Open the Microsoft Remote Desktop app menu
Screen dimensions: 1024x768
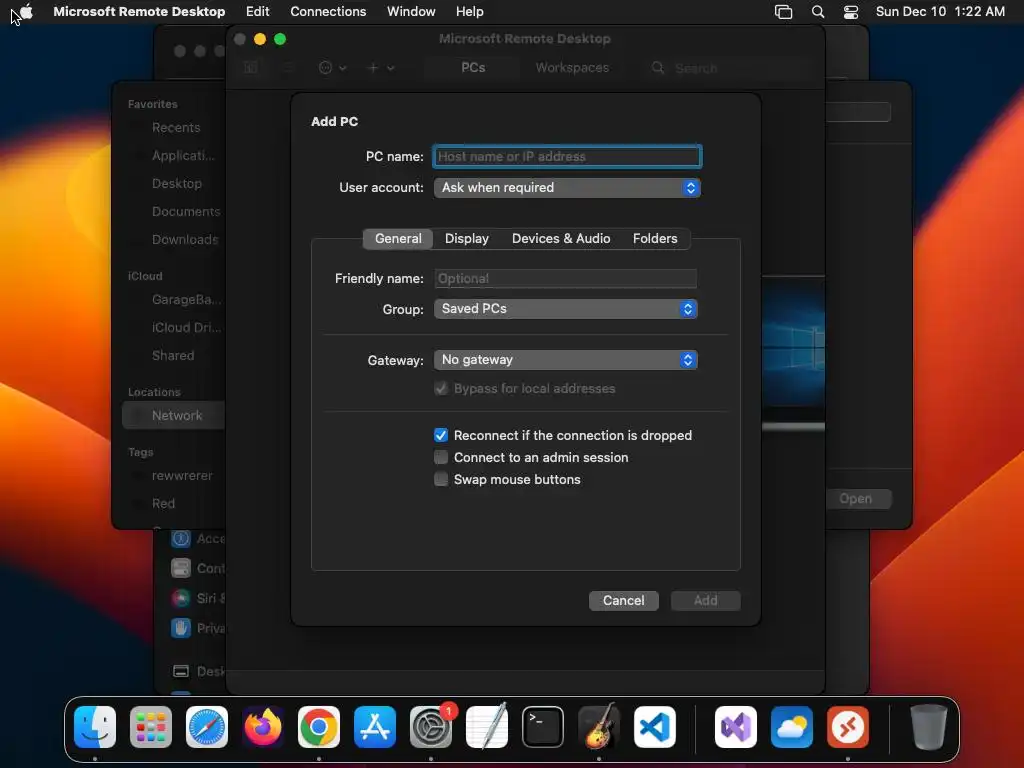tap(139, 11)
